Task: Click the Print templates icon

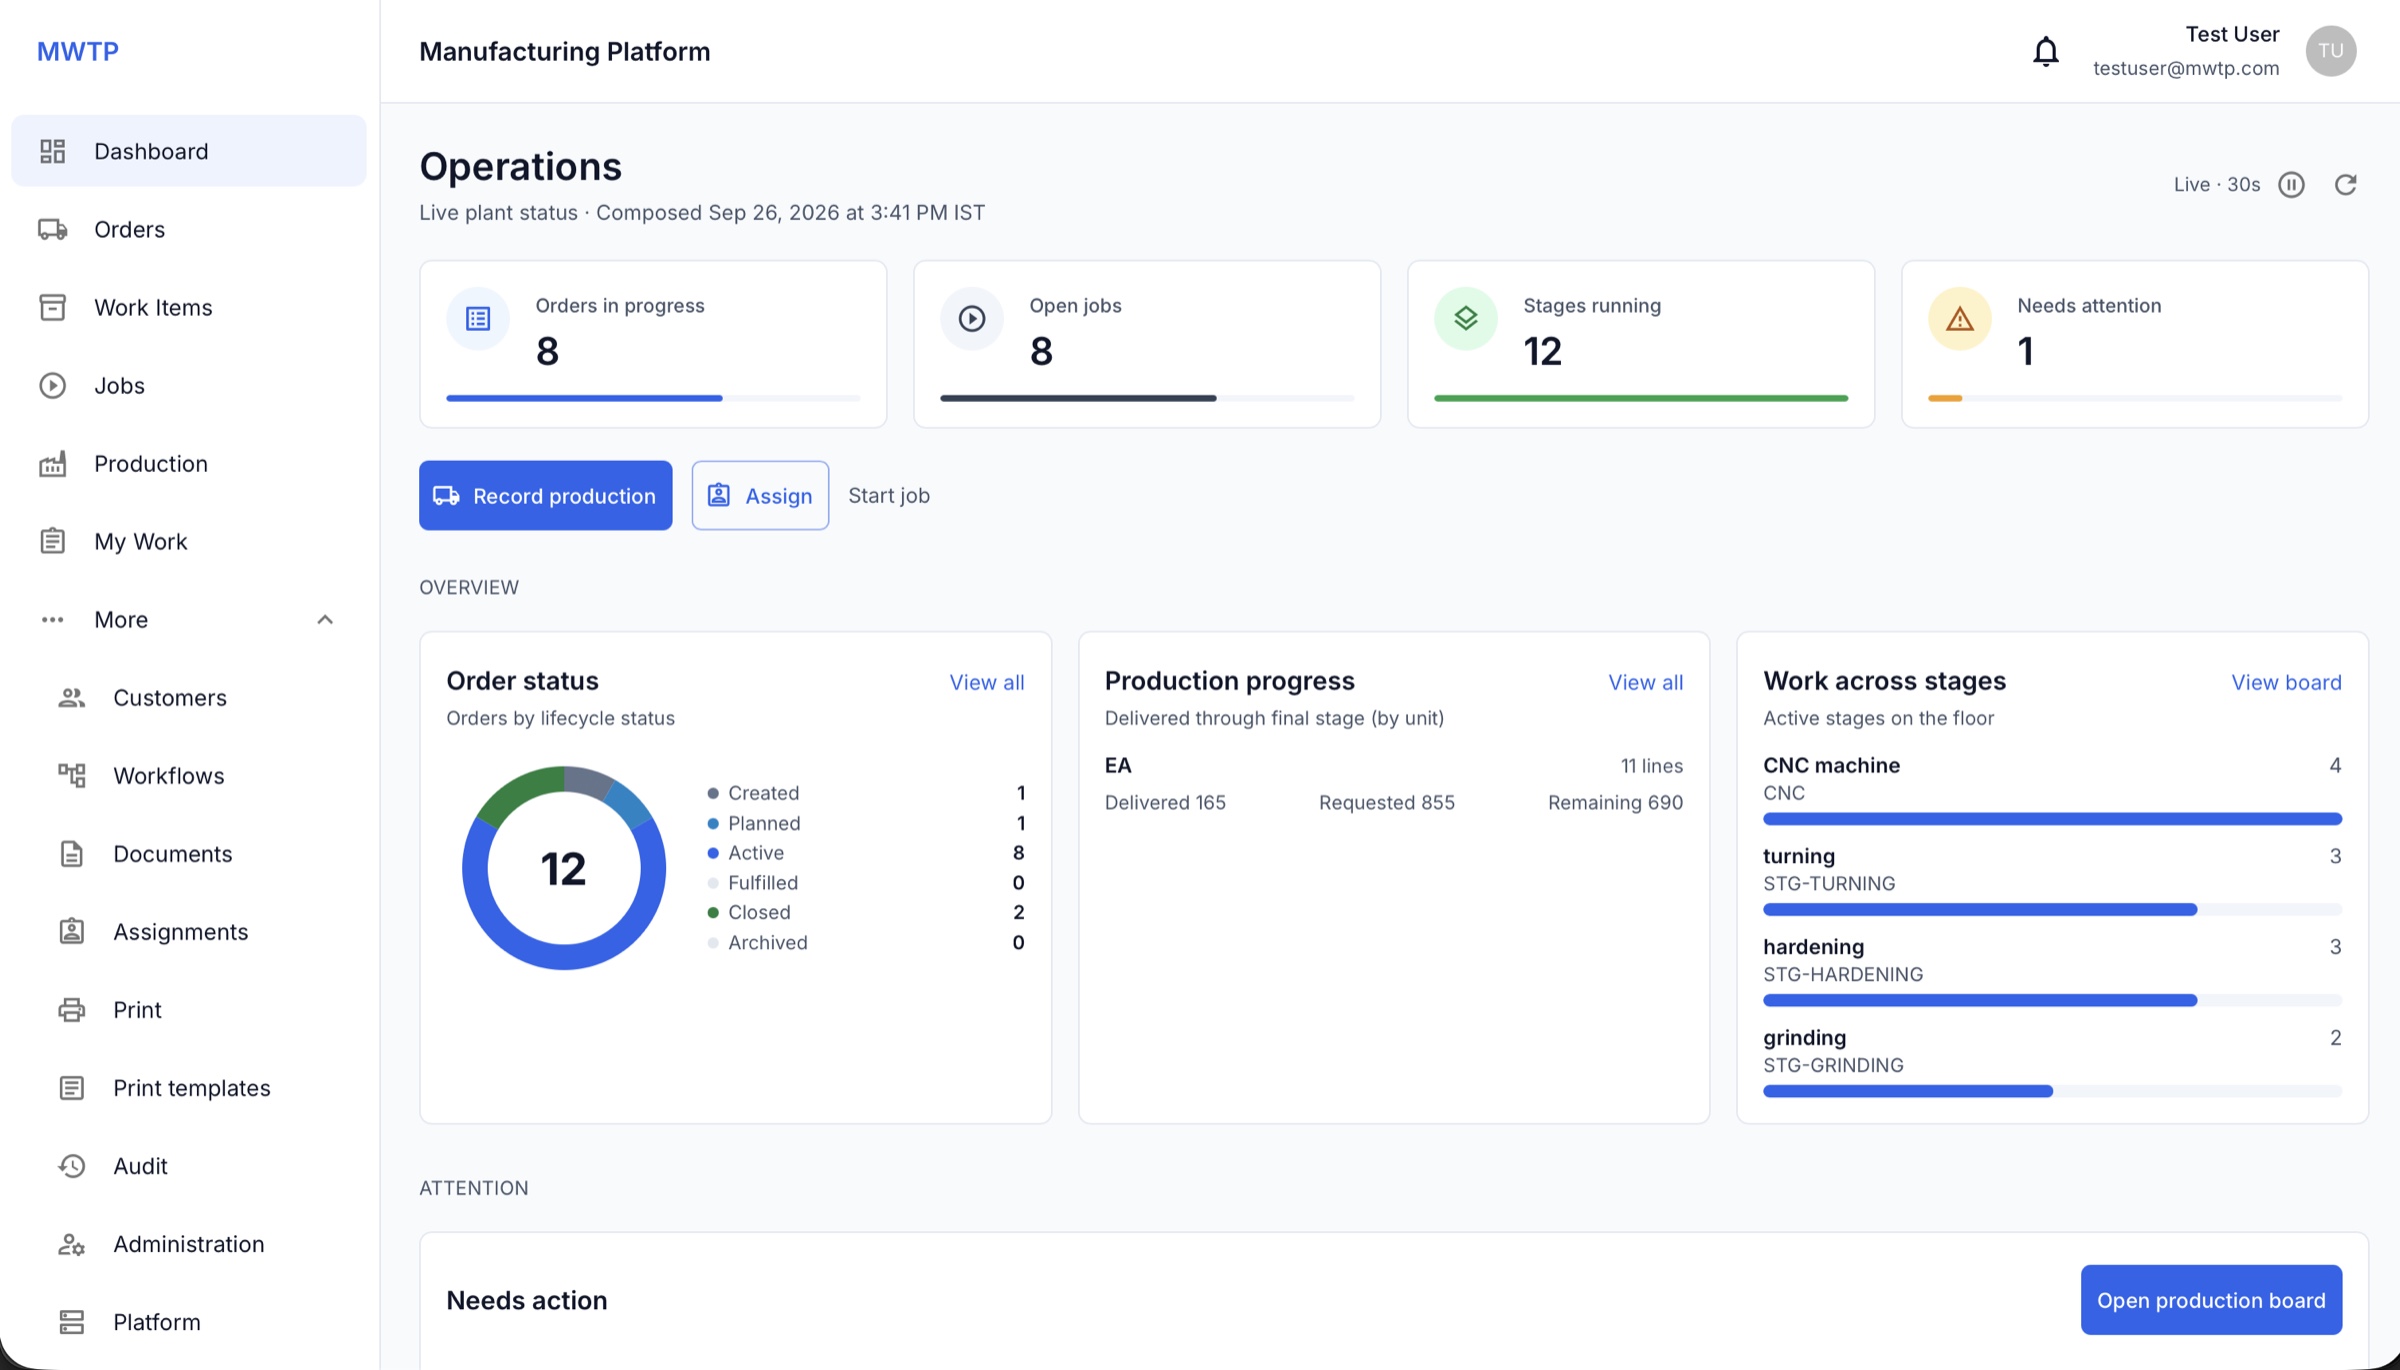Action: 71,1088
